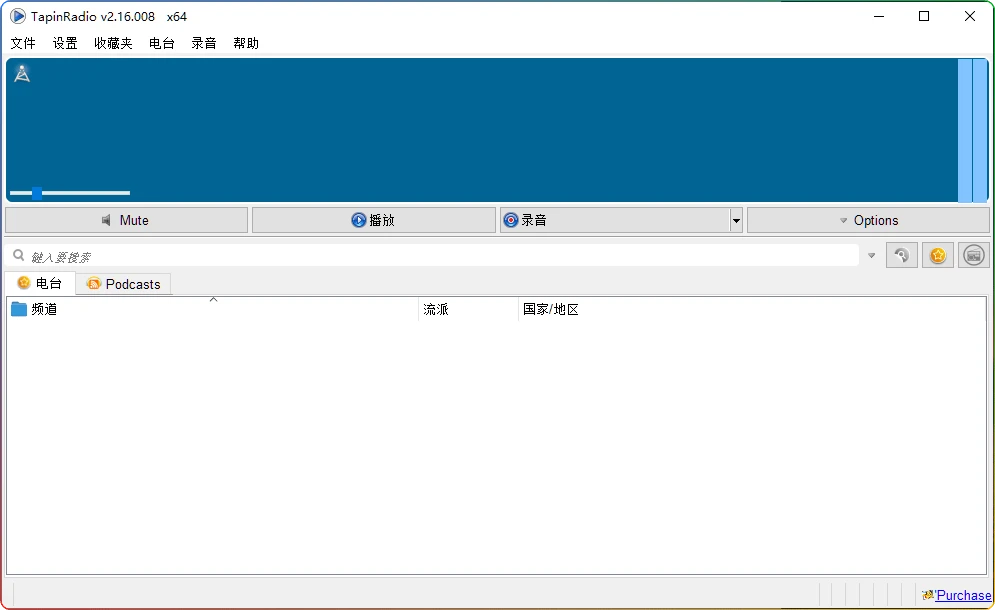Viewport: 995px width, 610px height.
Task: Open favorites with the star icon button
Action: click(938, 255)
